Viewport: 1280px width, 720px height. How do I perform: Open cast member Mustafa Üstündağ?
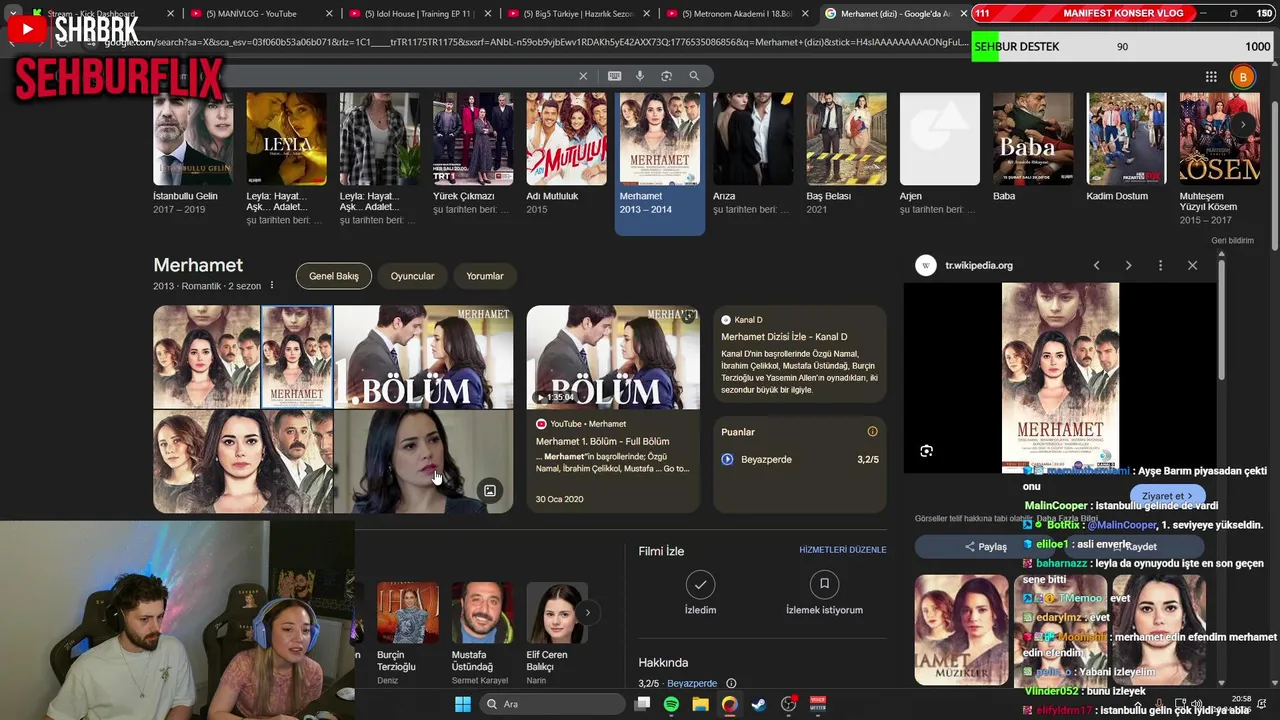(482, 633)
